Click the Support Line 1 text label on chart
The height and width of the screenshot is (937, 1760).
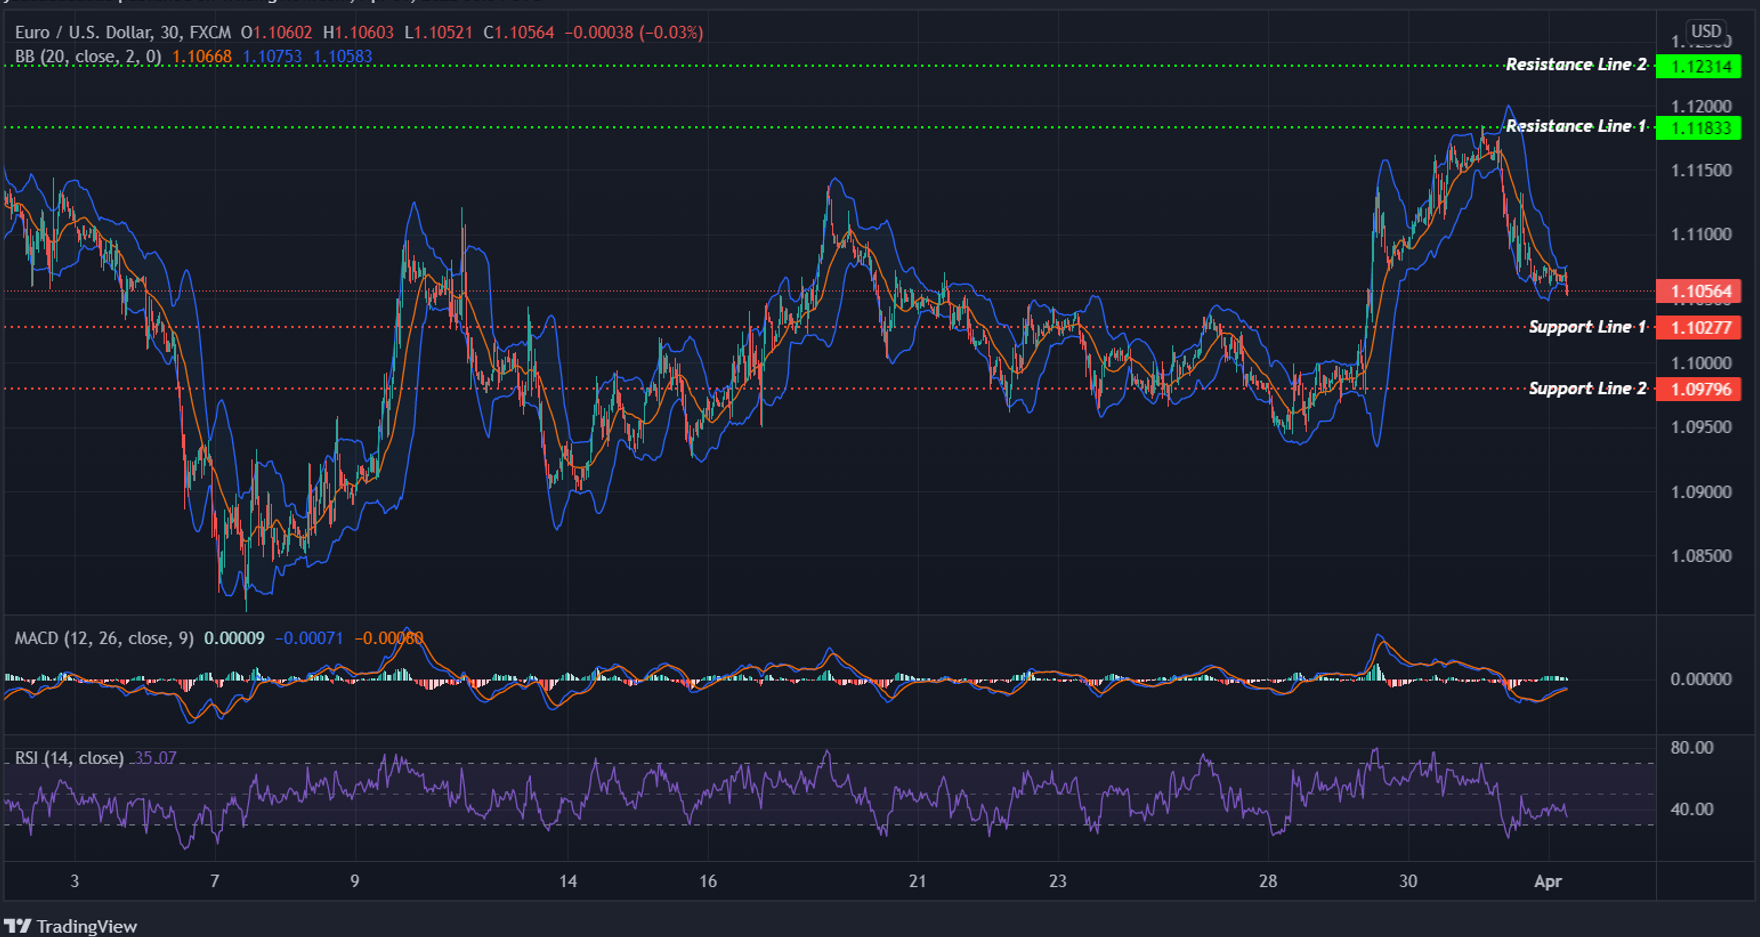pos(1587,326)
